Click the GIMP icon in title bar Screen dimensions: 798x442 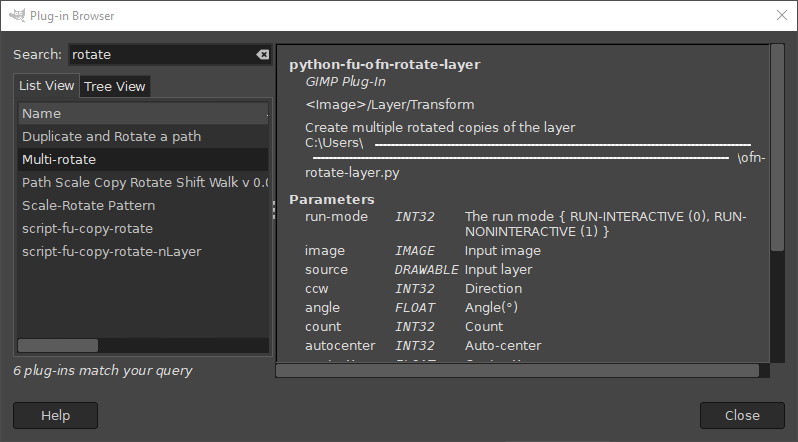(x=14, y=14)
